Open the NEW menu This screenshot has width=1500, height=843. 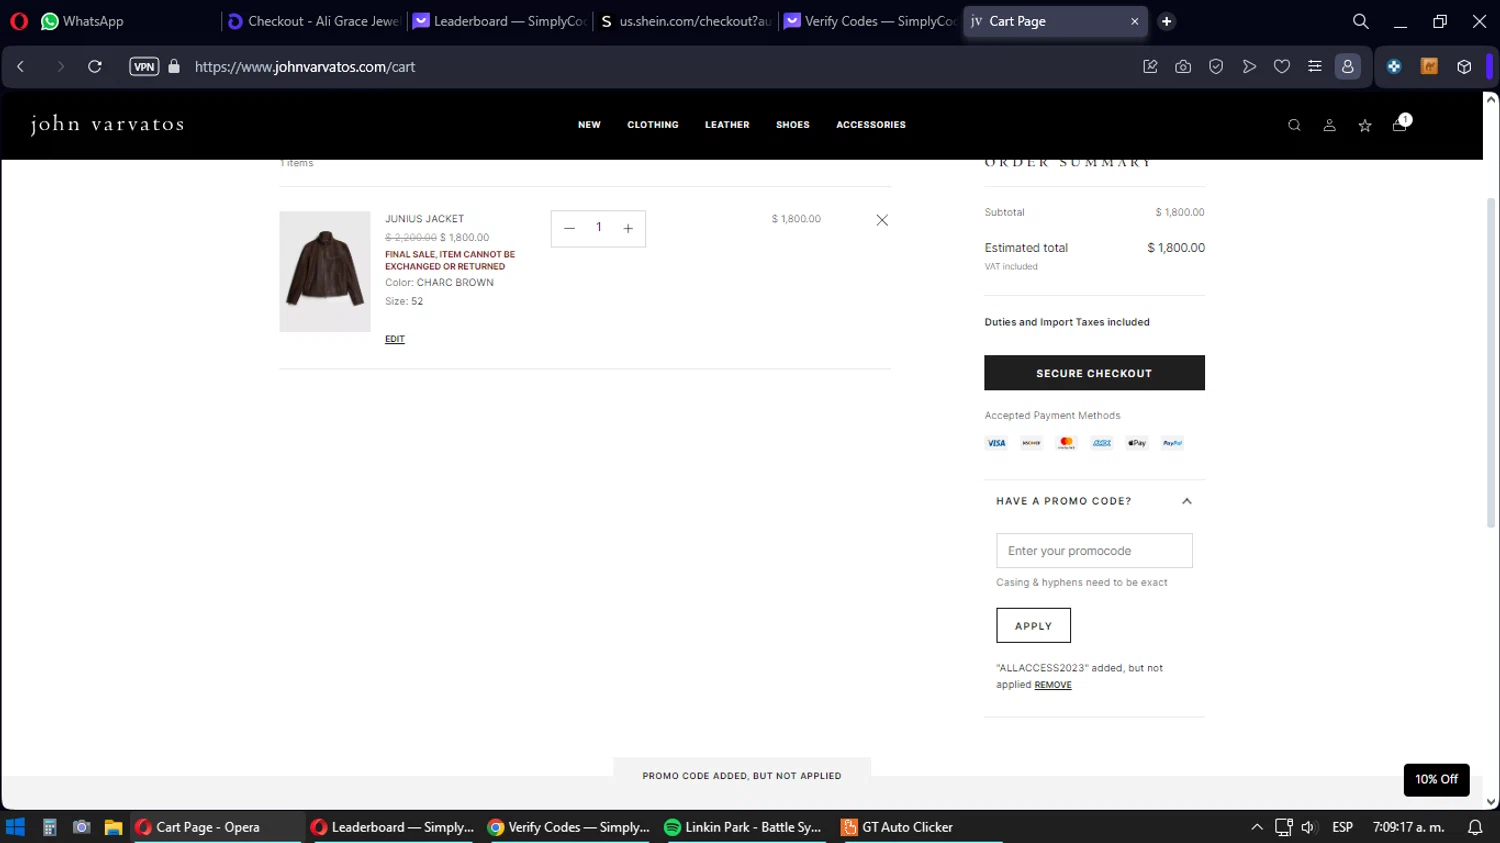tap(589, 125)
